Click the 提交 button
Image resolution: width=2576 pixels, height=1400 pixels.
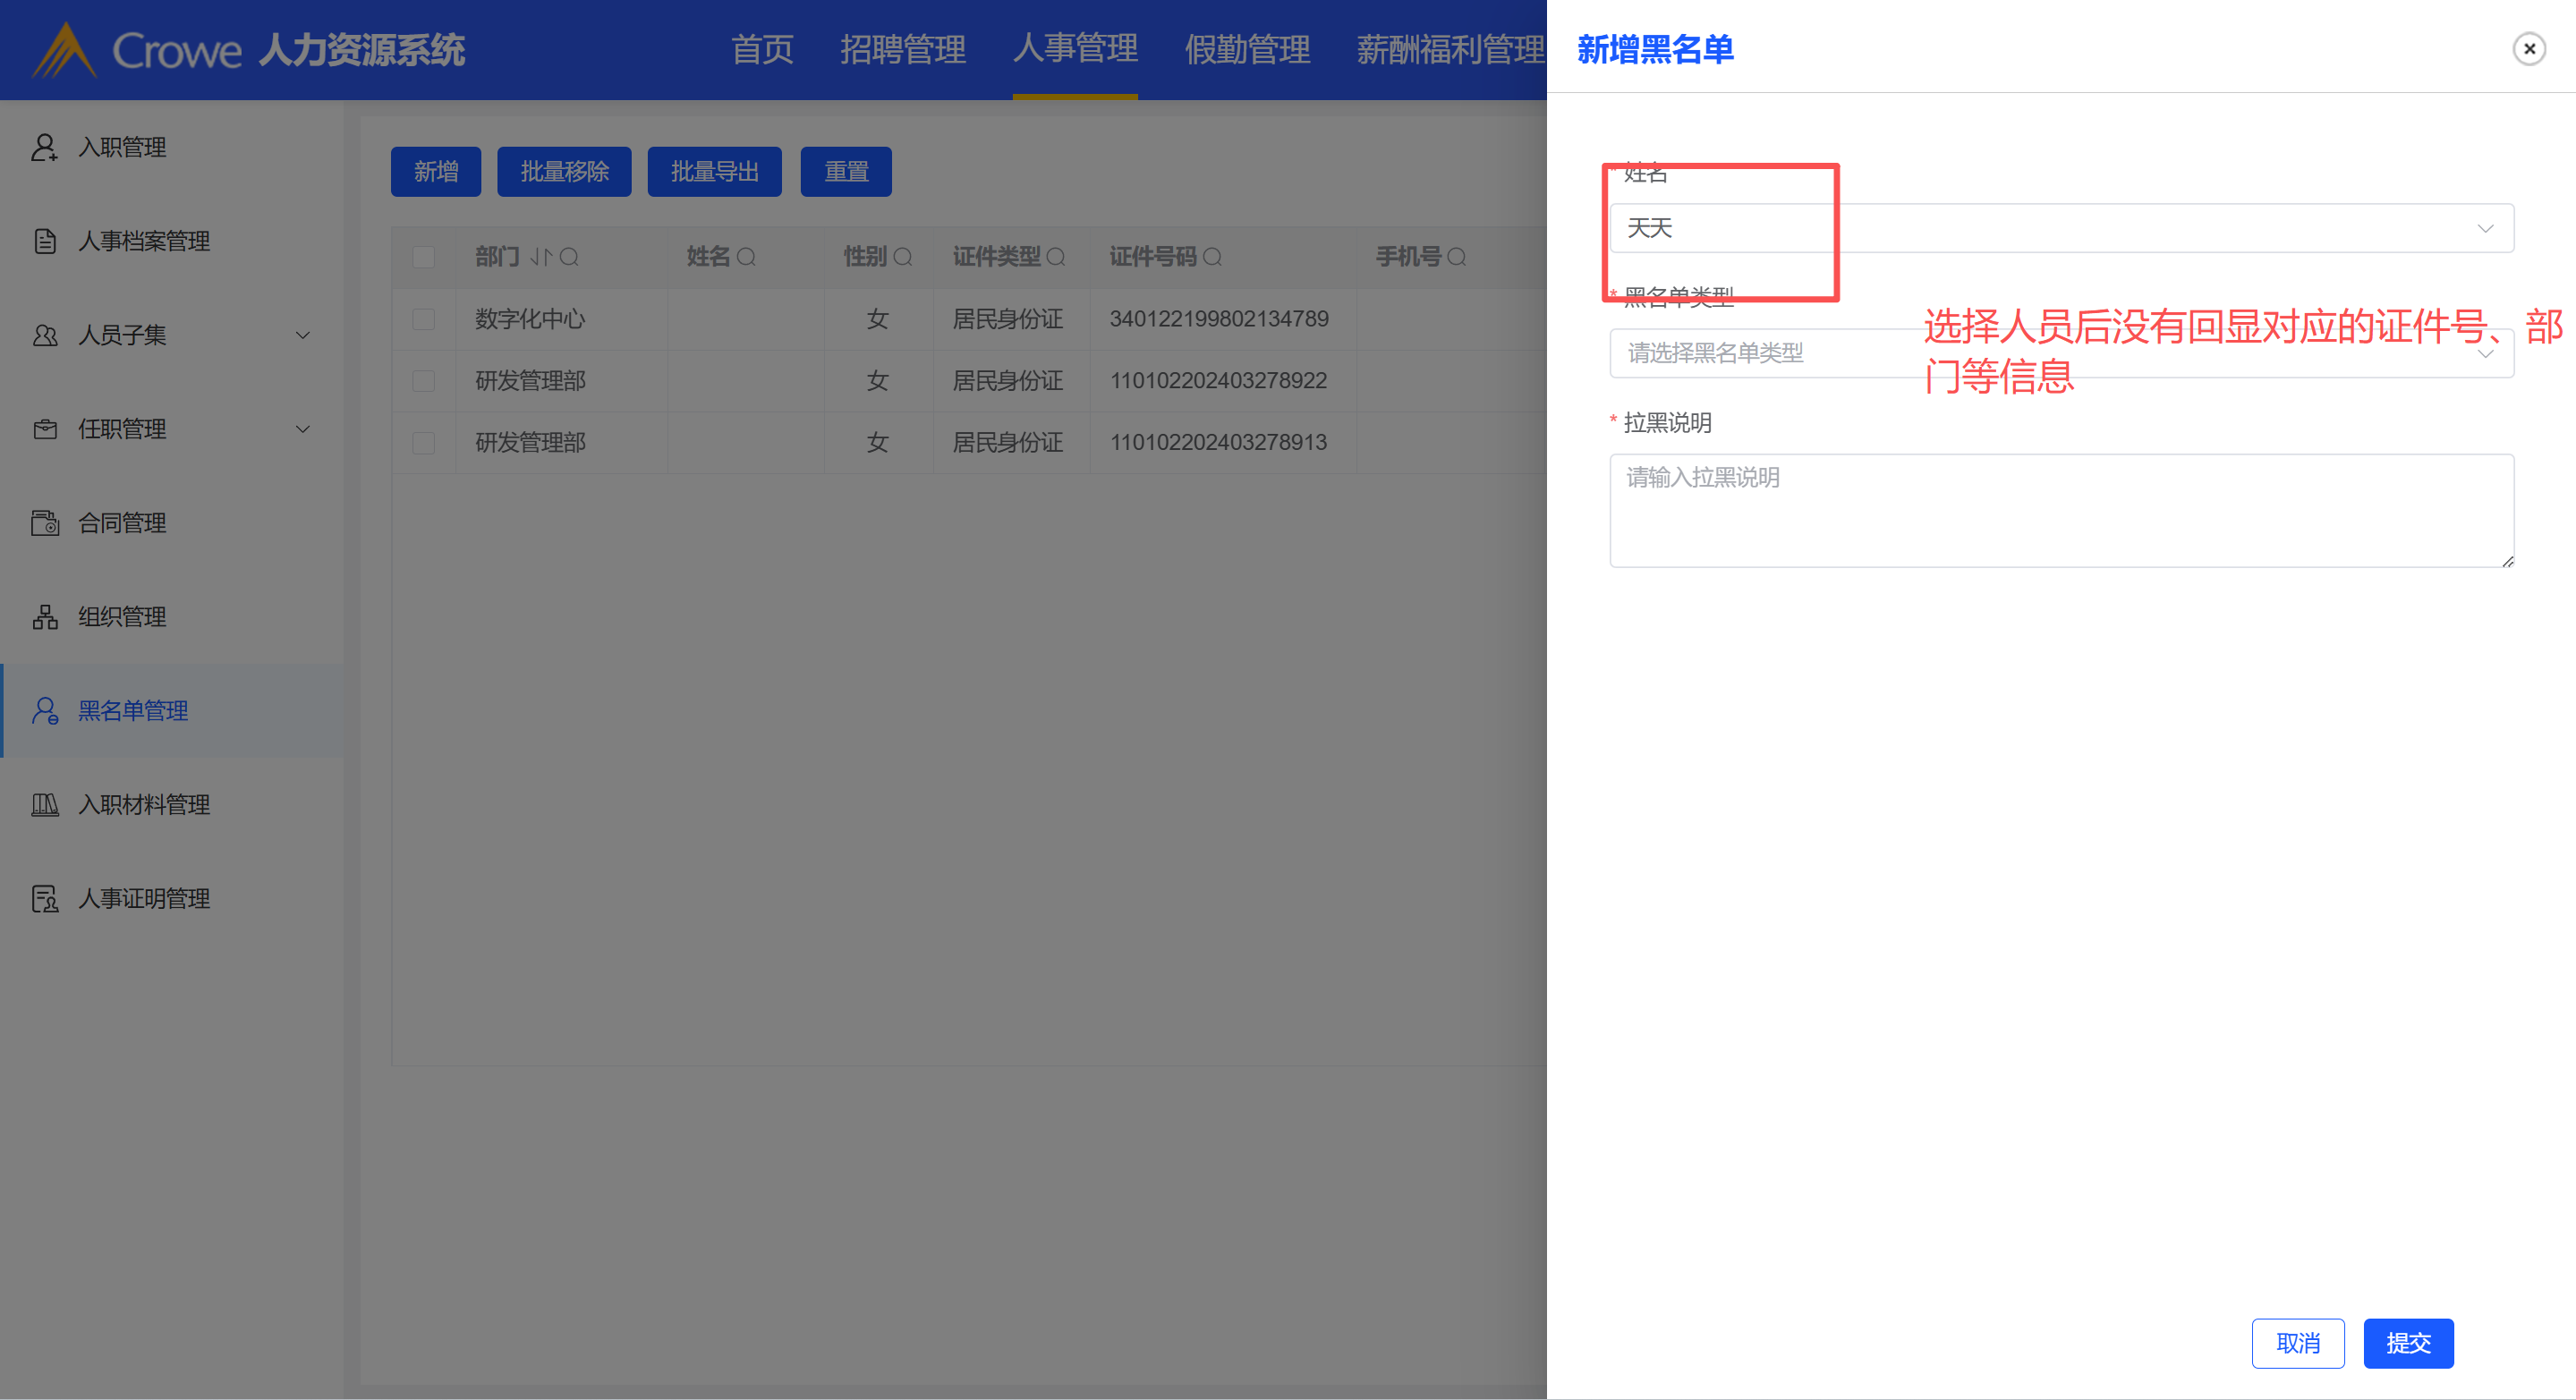pos(2407,1343)
